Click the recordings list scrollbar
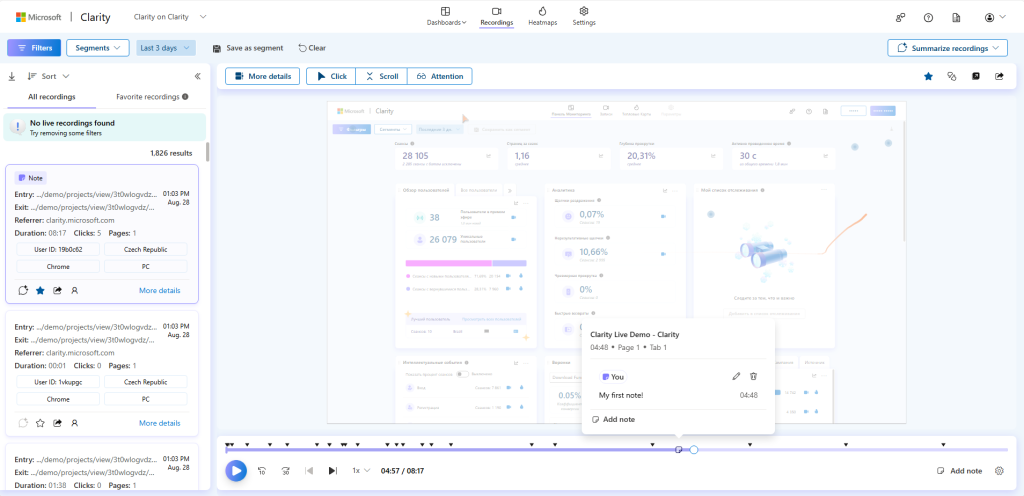The width and height of the screenshot is (1024, 496). pos(208,152)
